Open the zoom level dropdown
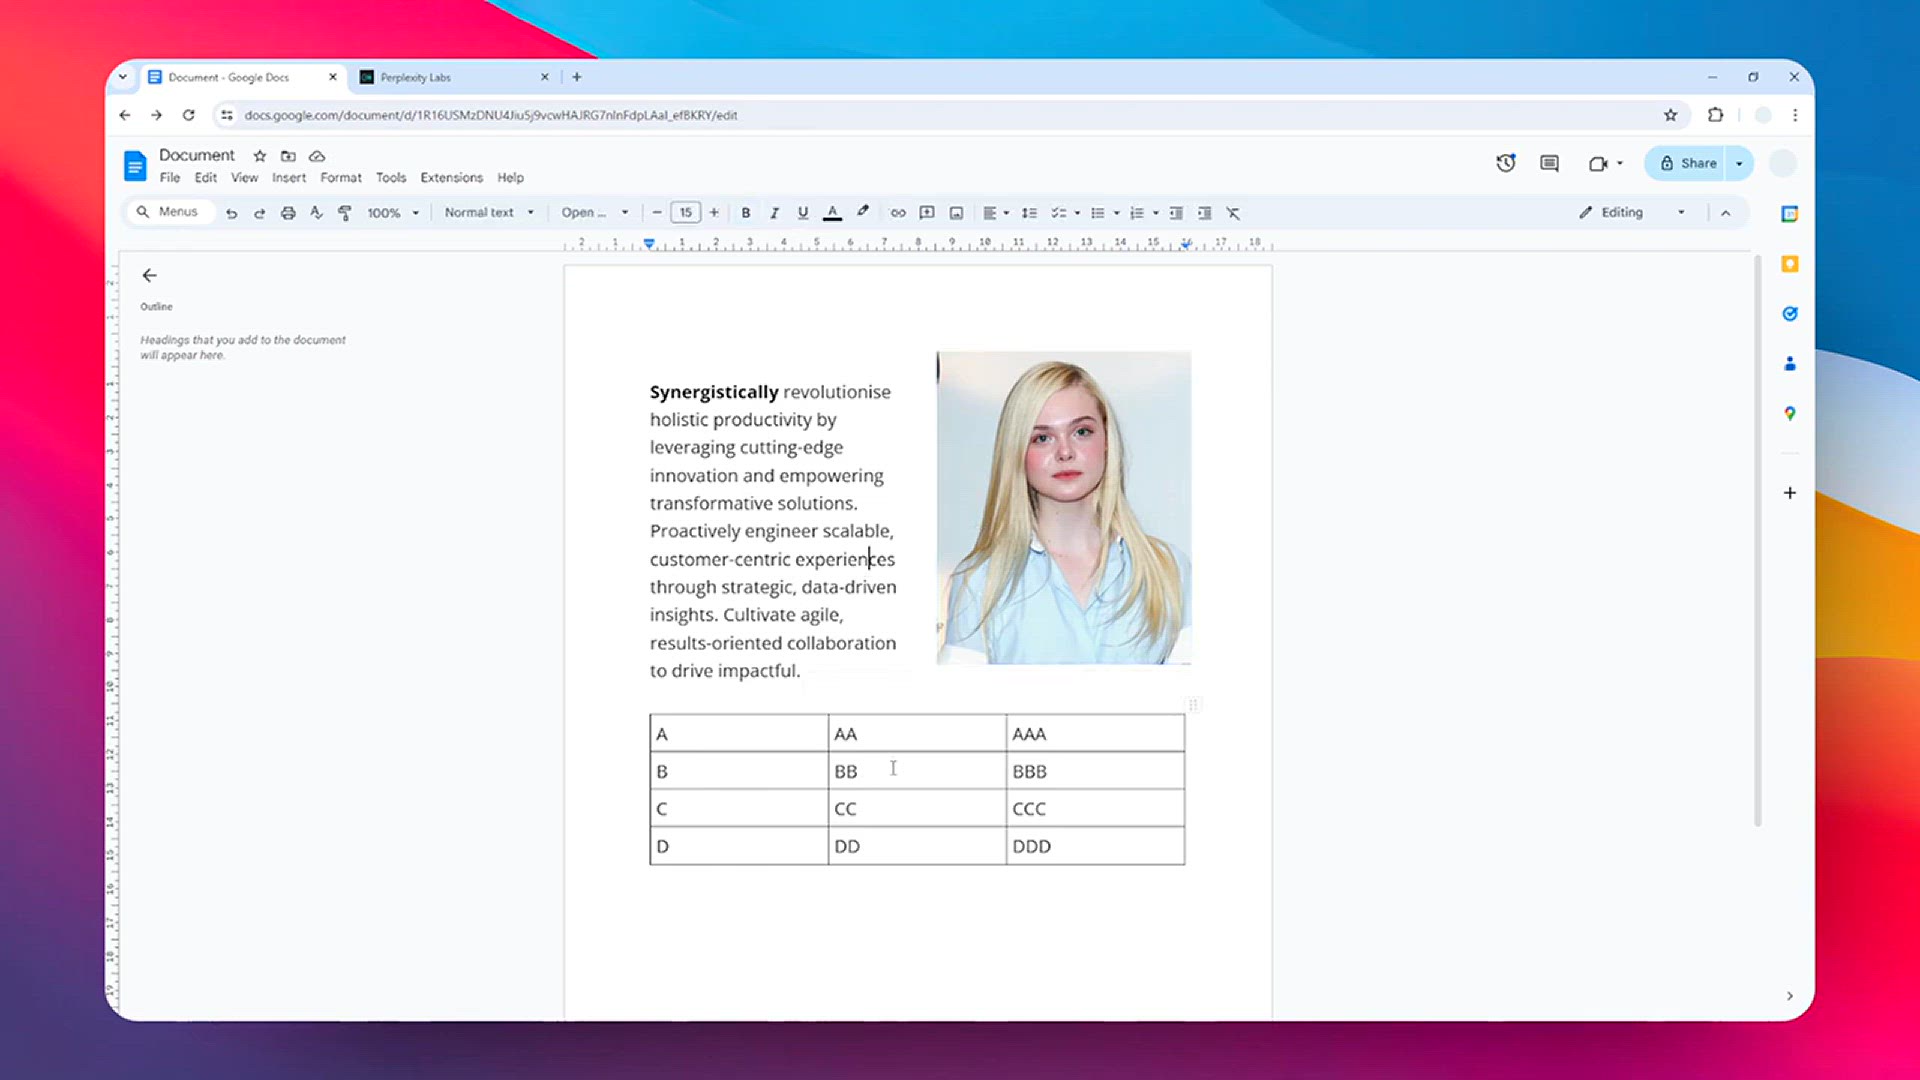 393,213
